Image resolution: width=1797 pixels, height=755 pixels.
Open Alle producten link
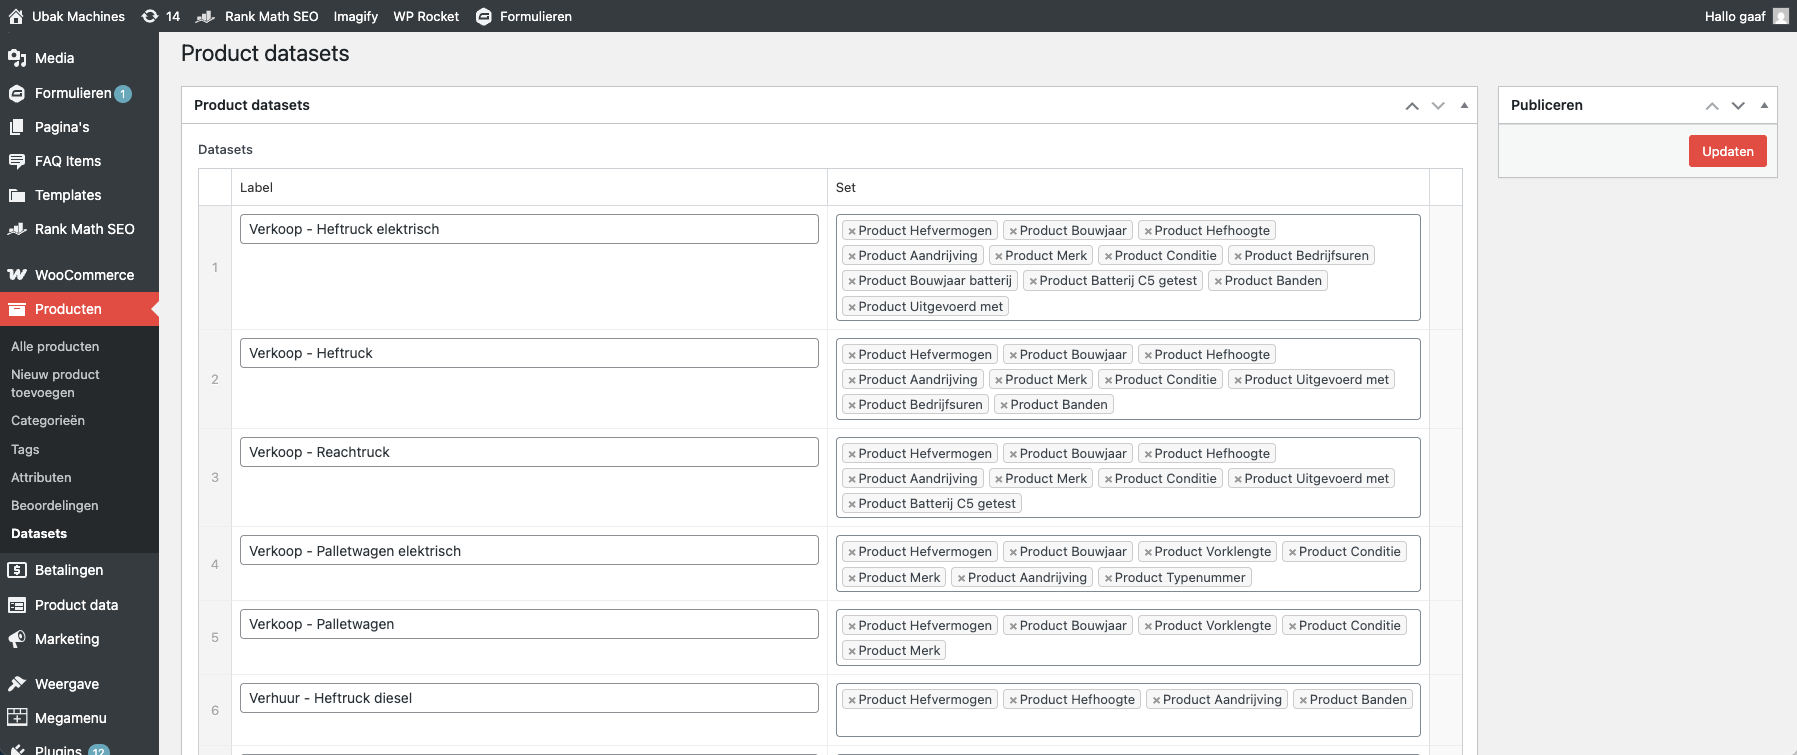tap(55, 347)
